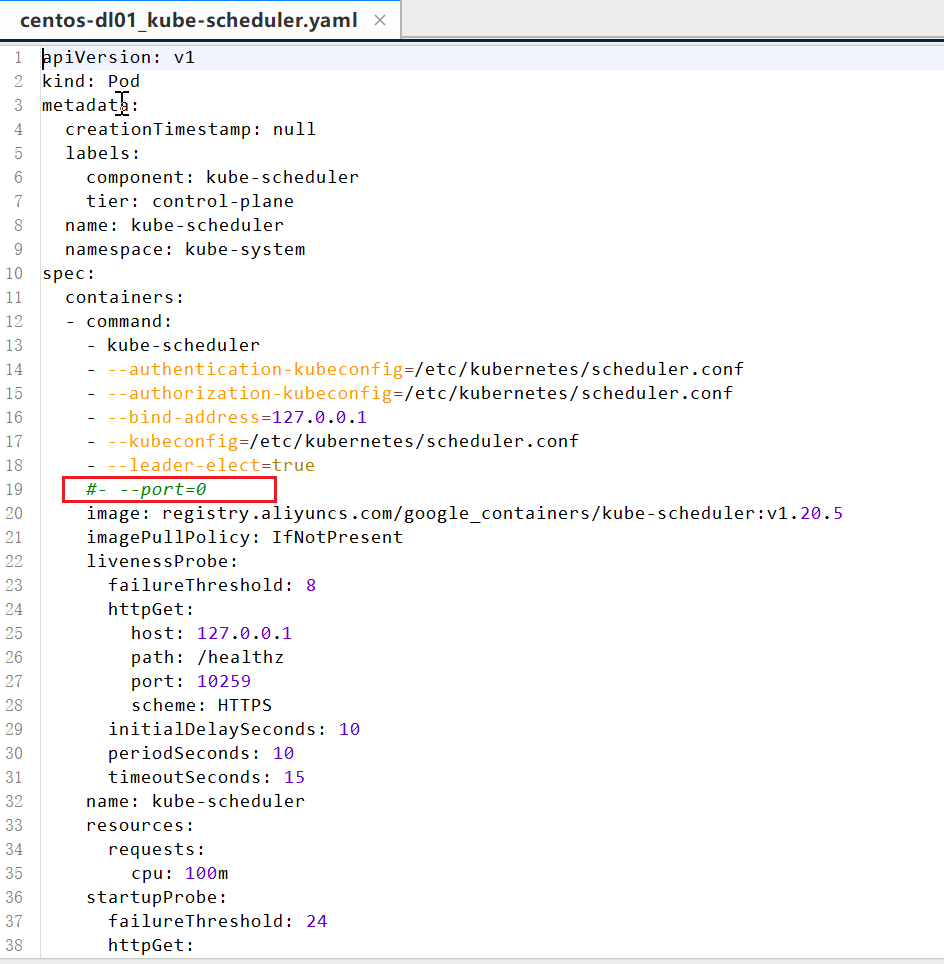Click the 'resources:' line
Screen dimensions: 944x964
(140, 824)
